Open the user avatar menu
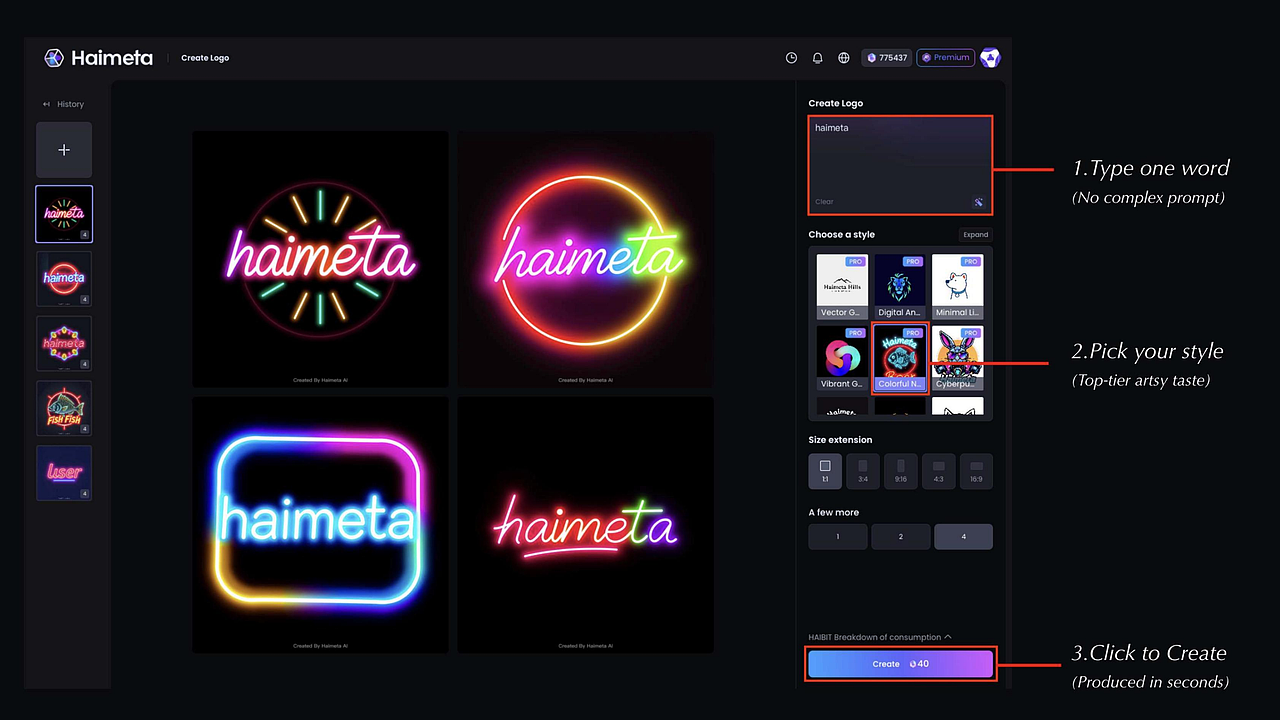Image resolution: width=1280 pixels, height=720 pixels. click(x=989, y=58)
